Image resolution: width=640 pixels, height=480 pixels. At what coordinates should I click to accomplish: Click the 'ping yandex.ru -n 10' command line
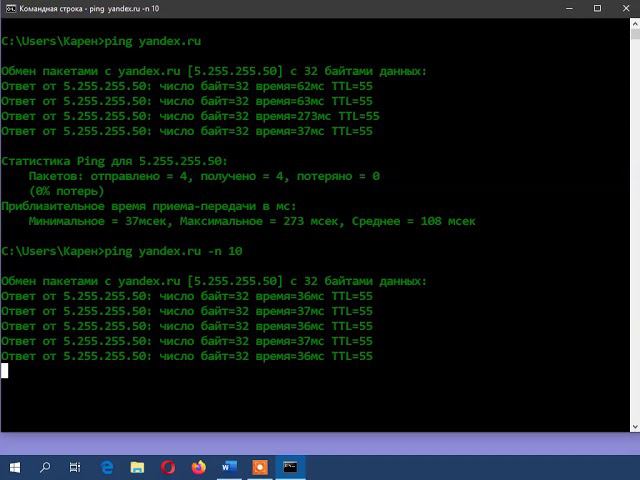[122, 251]
